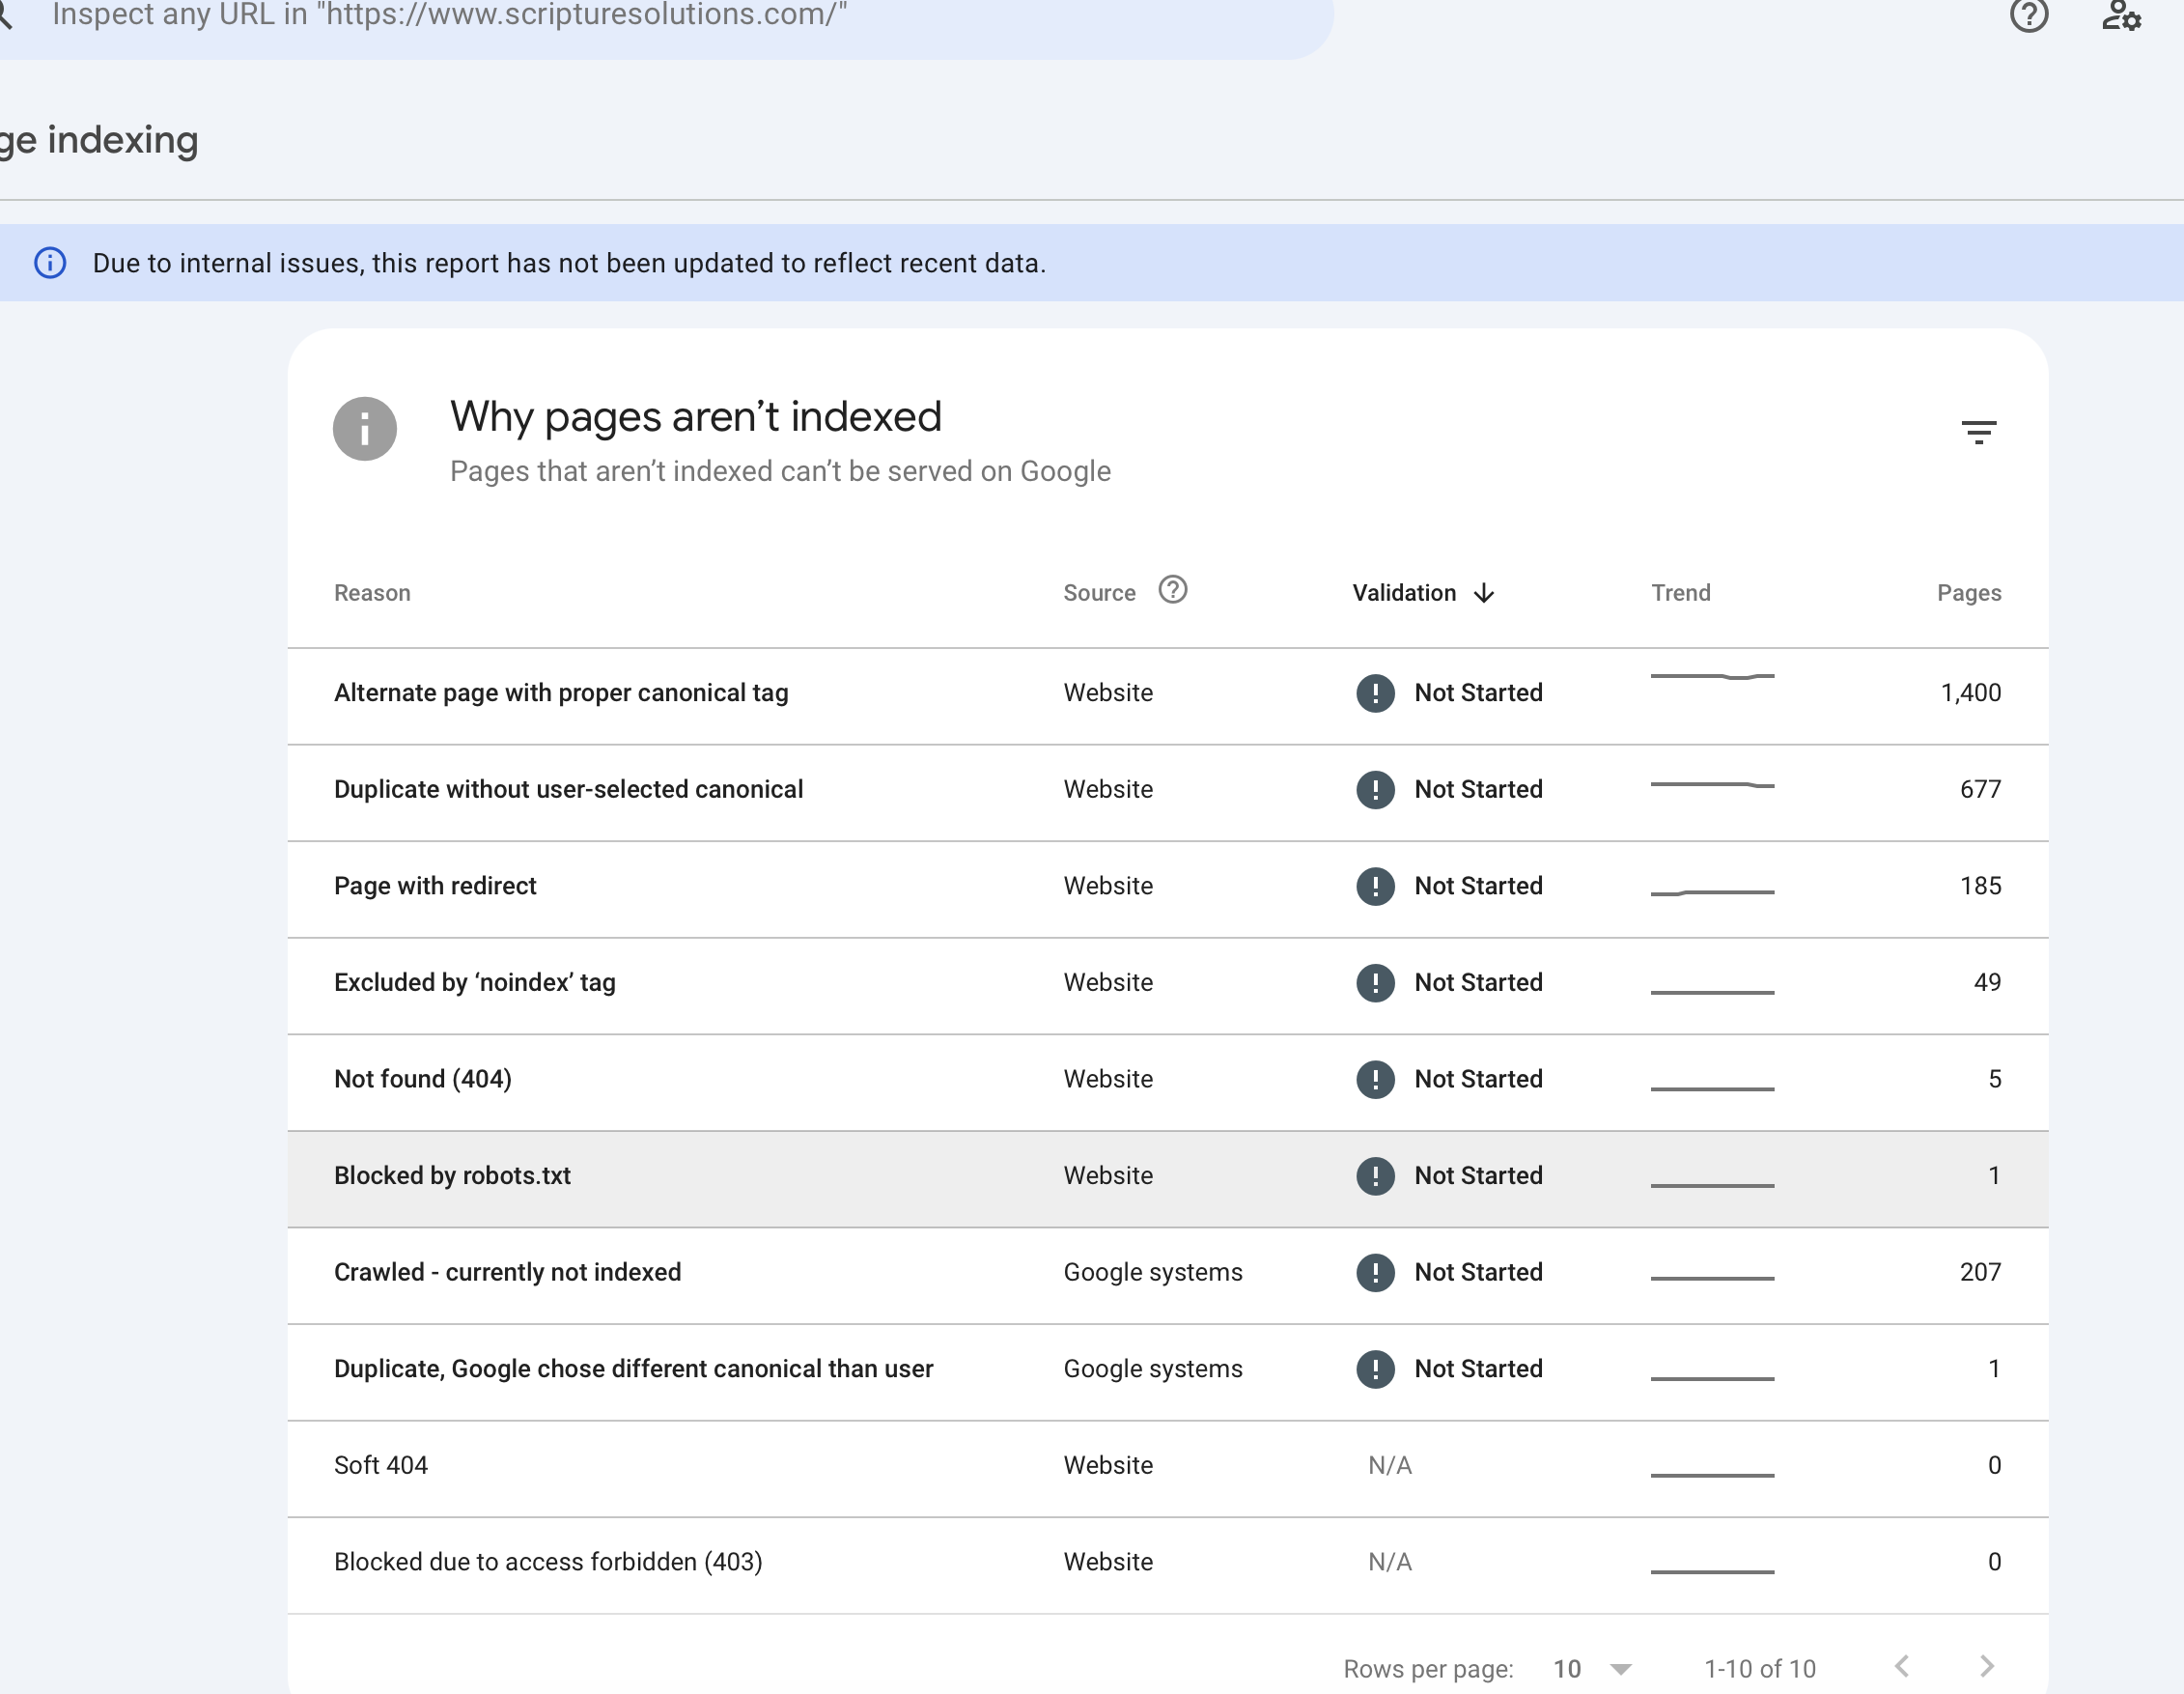Sort by the Validation column arrow
Image resolution: width=2184 pixels, height=1694 pixels.
[x=1484, y=593]
